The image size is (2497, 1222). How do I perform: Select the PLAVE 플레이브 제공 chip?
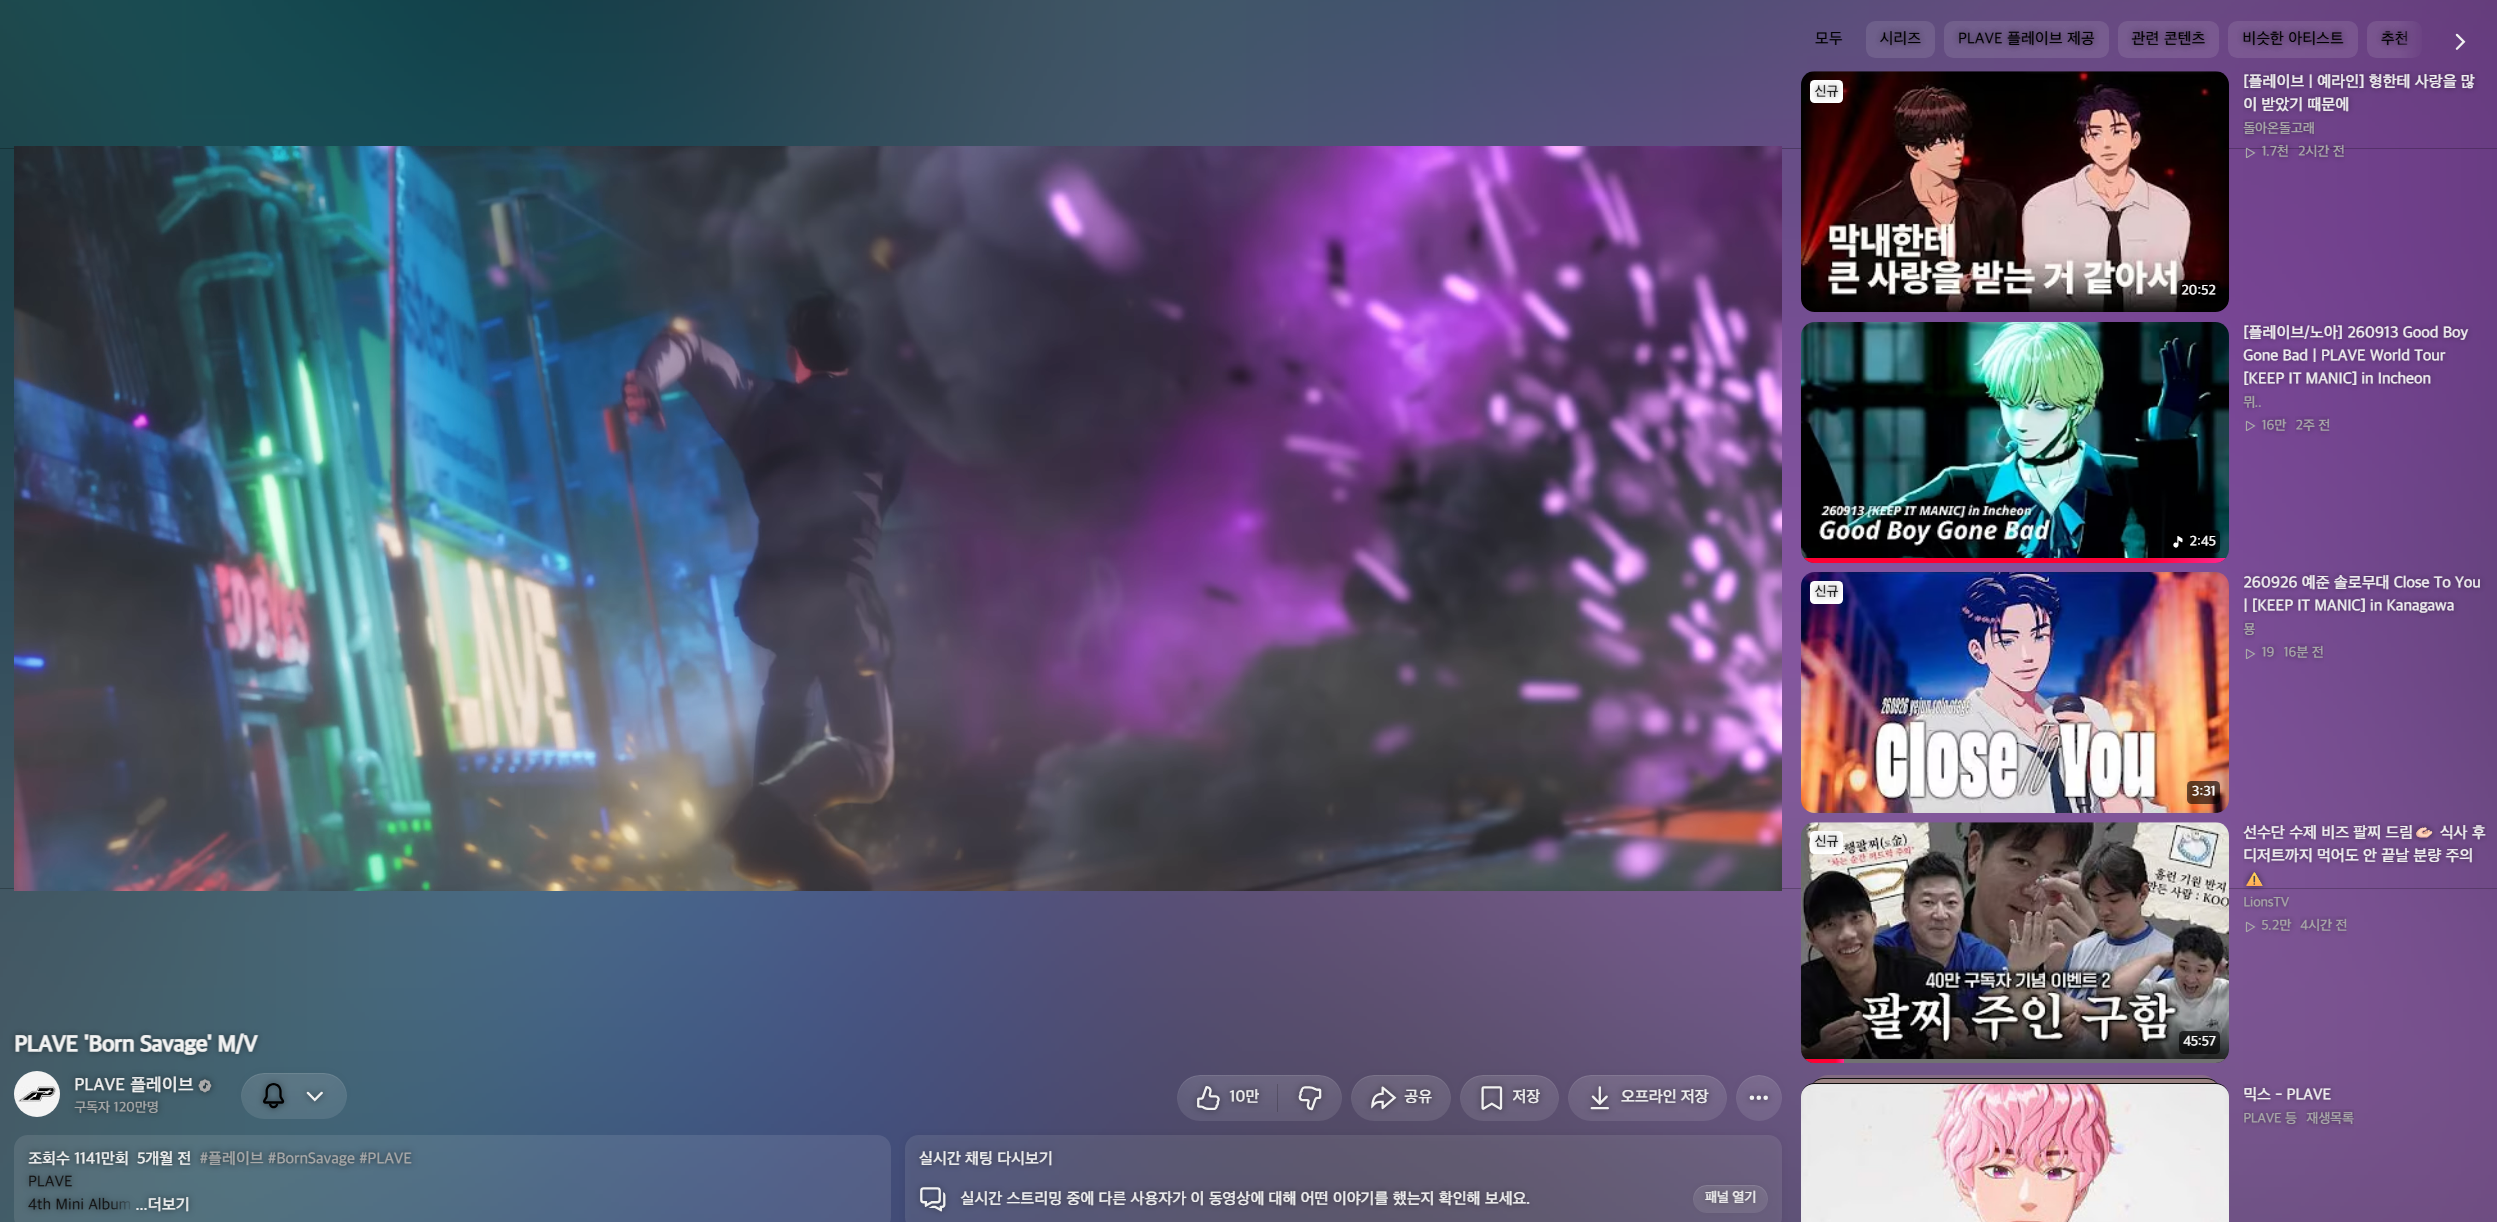[2026, 39]
